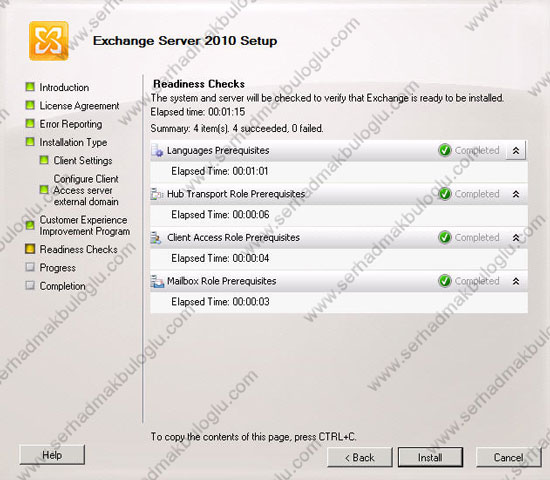
Task: Click the Mailbox Role Prerequisites header bar
Action: [339, 281]
